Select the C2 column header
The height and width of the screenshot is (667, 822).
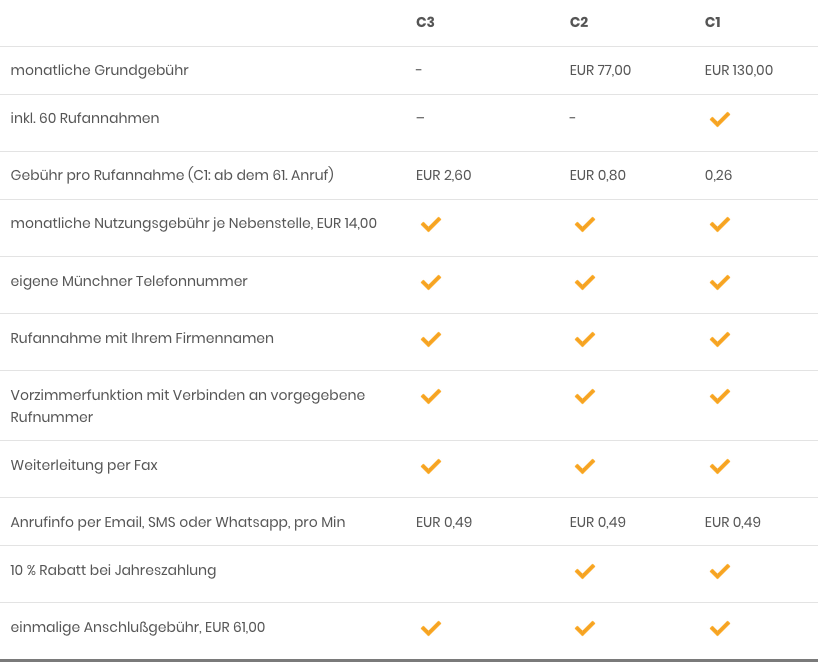click(579, 22)
